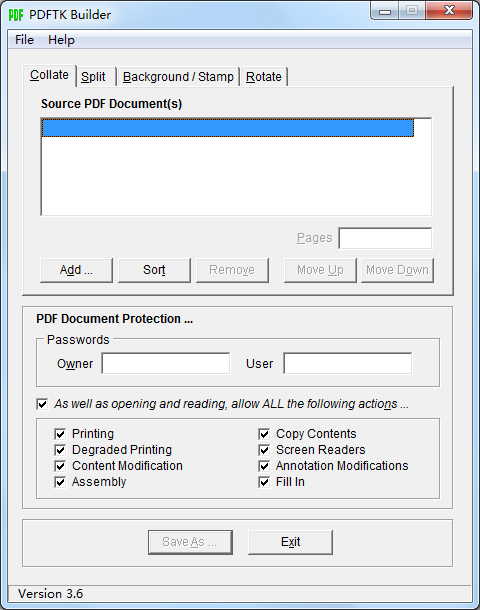Click the Move Up button
Image resolution: width=480 pixels, height=610 pixels.
point(320,270)
